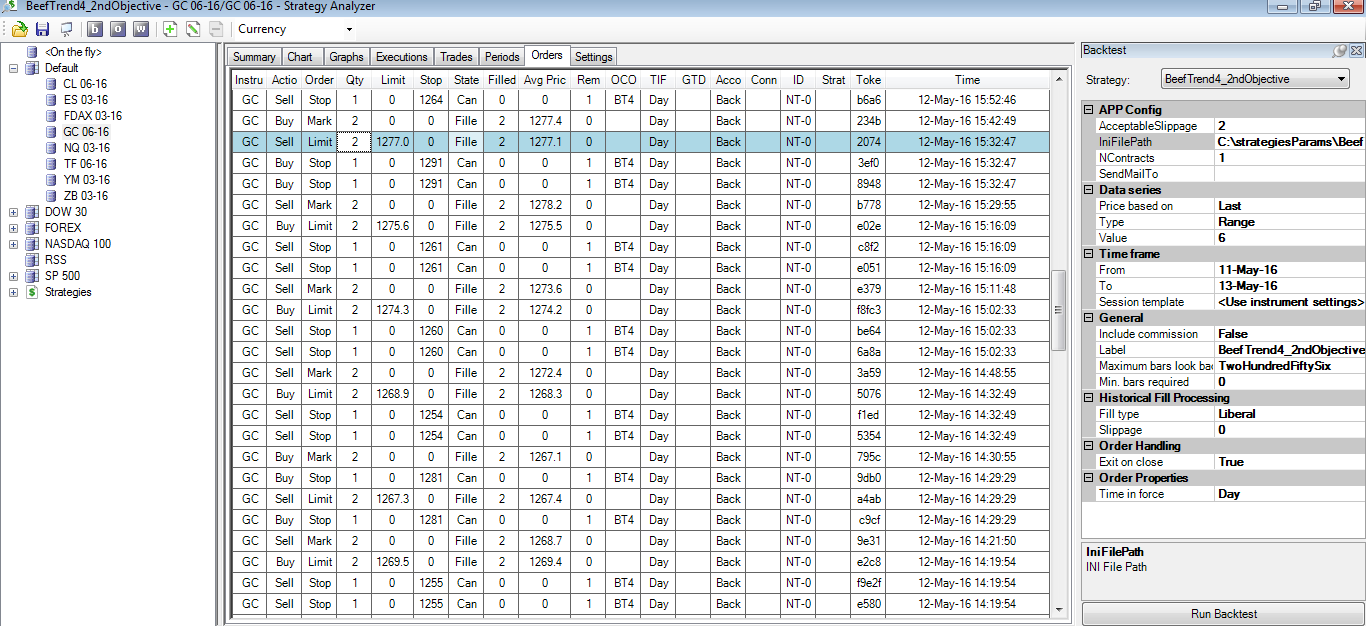Screen dimensions: 1366x626
Task: Click the database icon beside ZB 03-16
Action: (x=51, y=196)
